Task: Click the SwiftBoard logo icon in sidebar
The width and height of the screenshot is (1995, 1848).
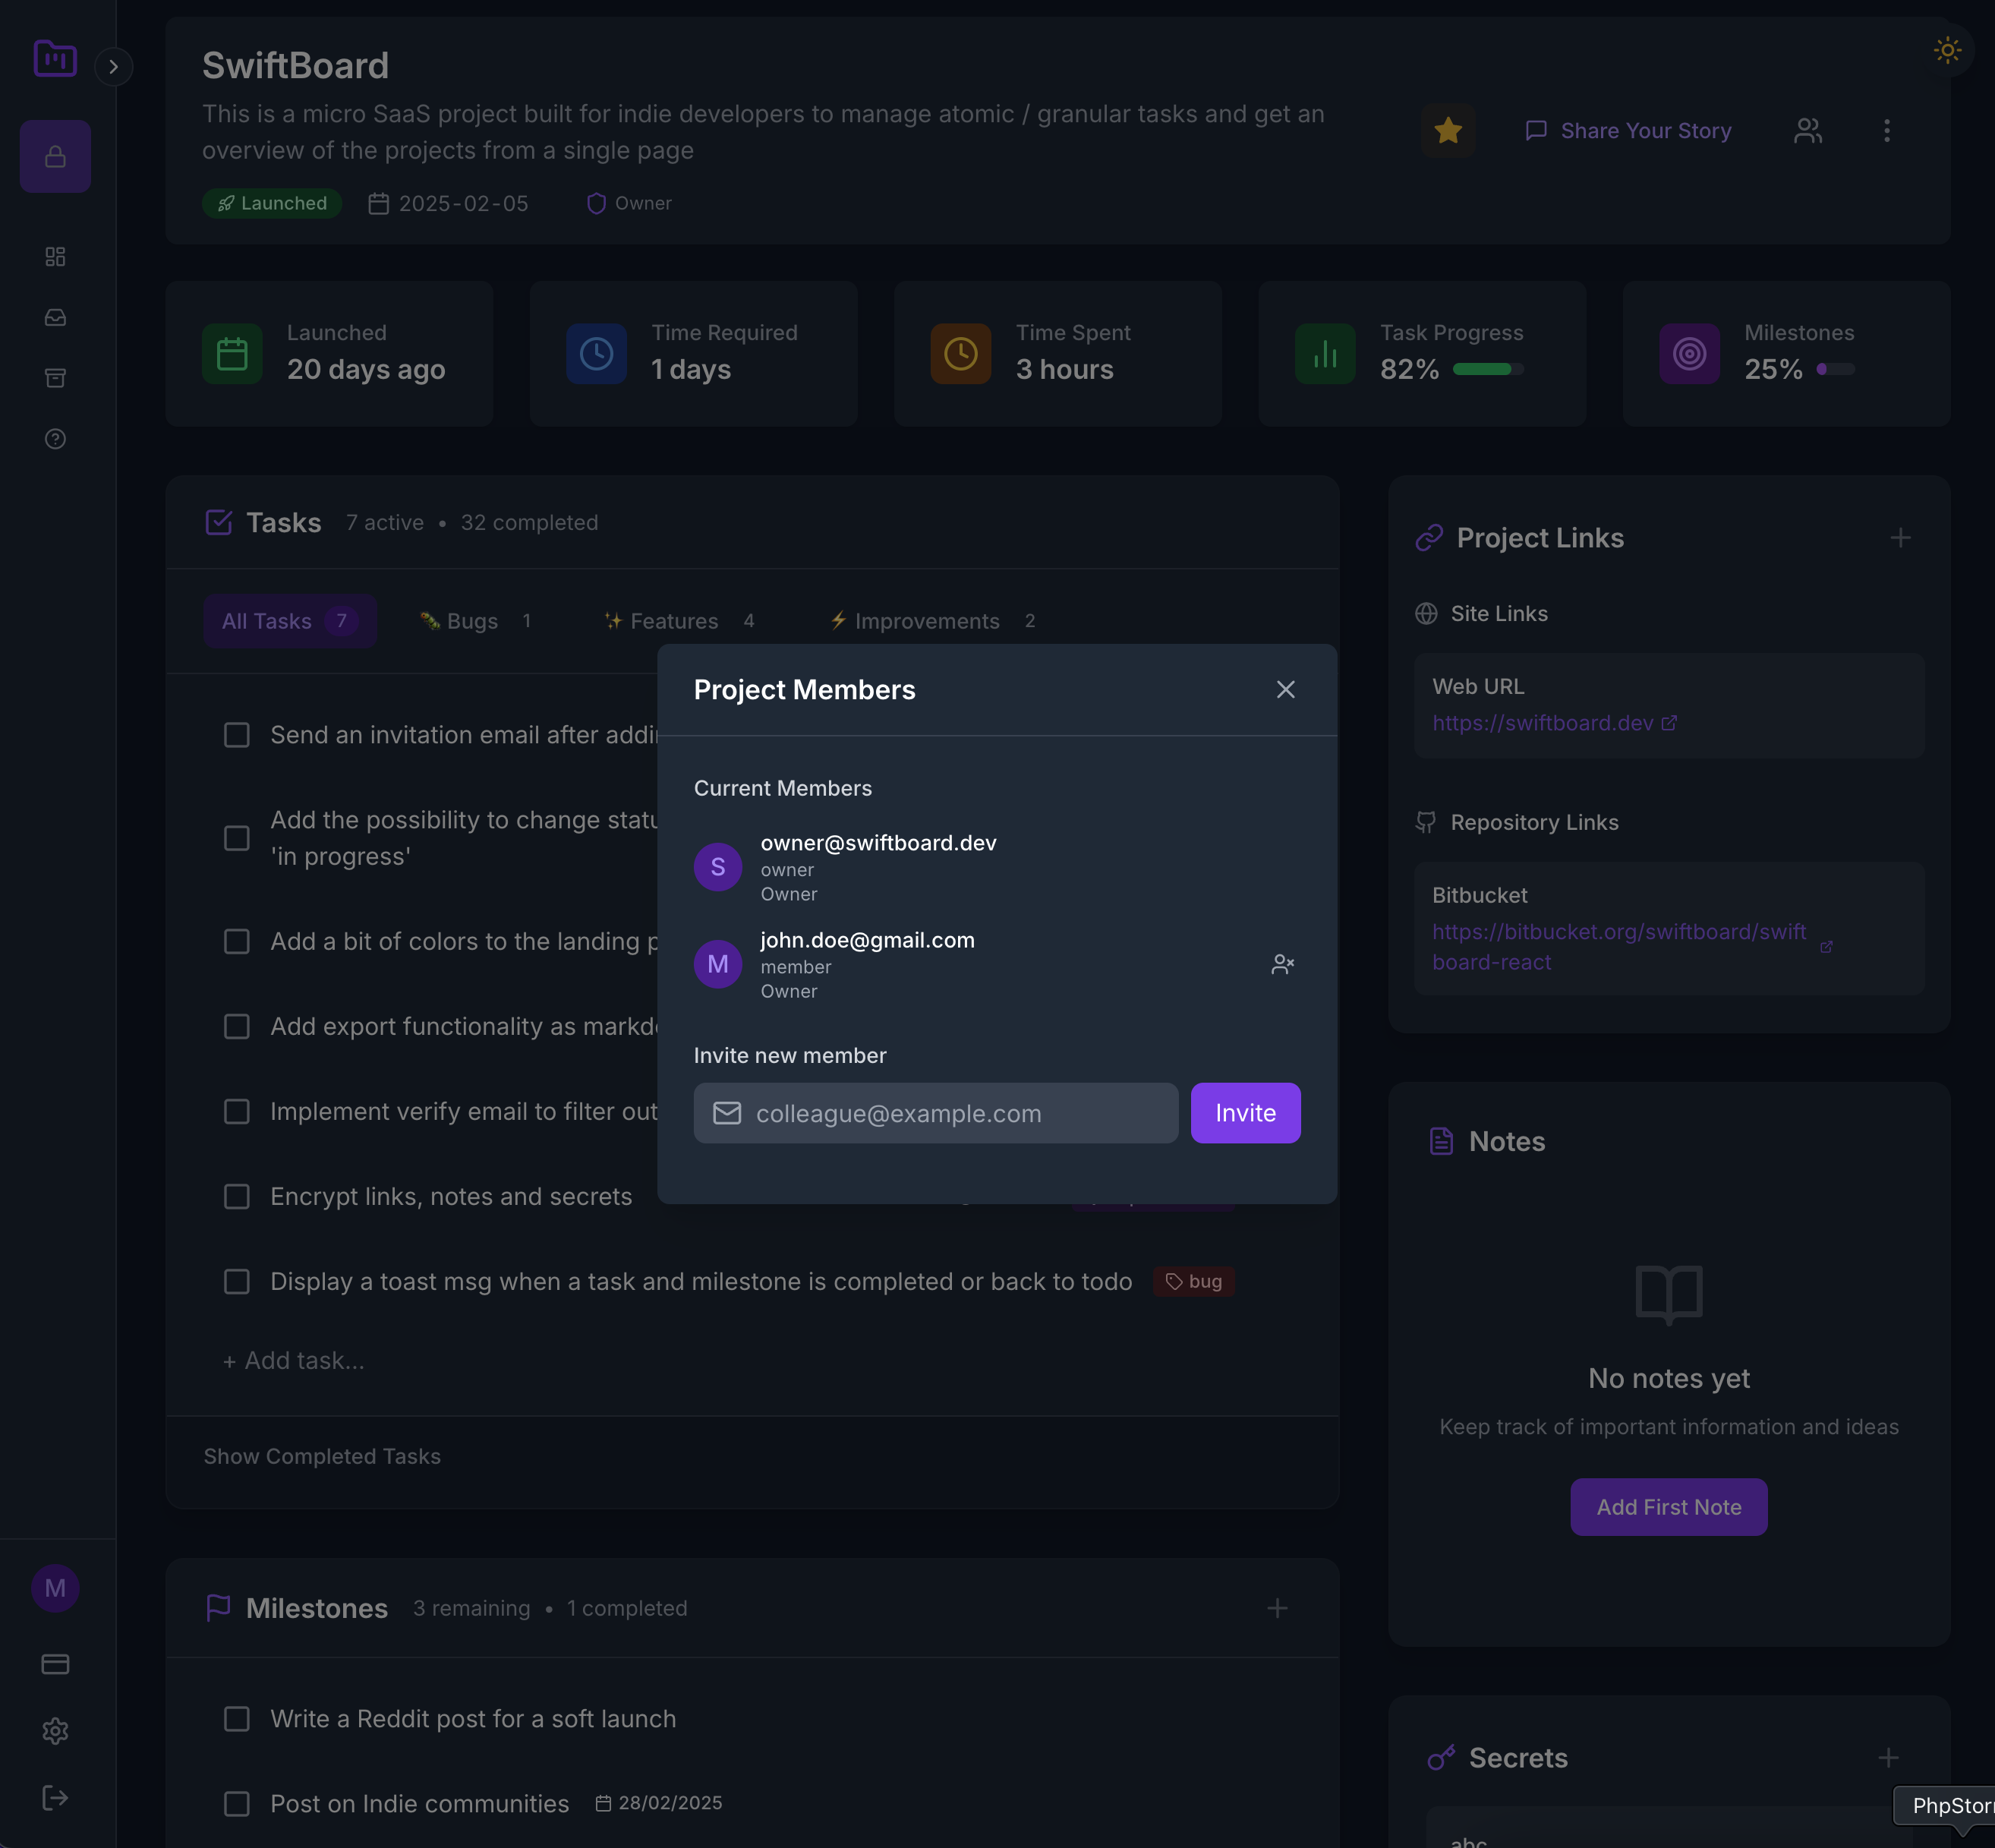Action: pos(55,58)
